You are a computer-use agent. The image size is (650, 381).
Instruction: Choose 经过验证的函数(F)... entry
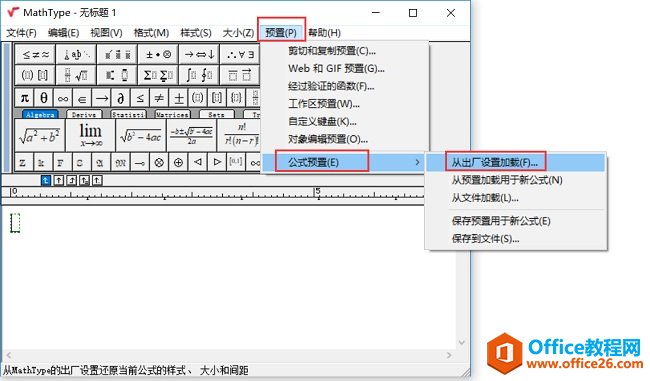point(345,86)
